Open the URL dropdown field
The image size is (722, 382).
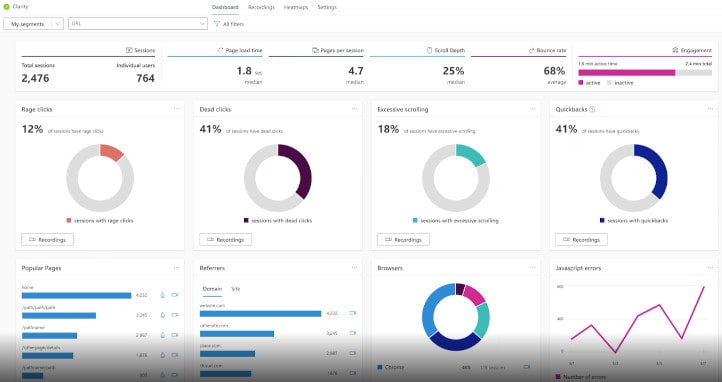[x=138, y=24]
